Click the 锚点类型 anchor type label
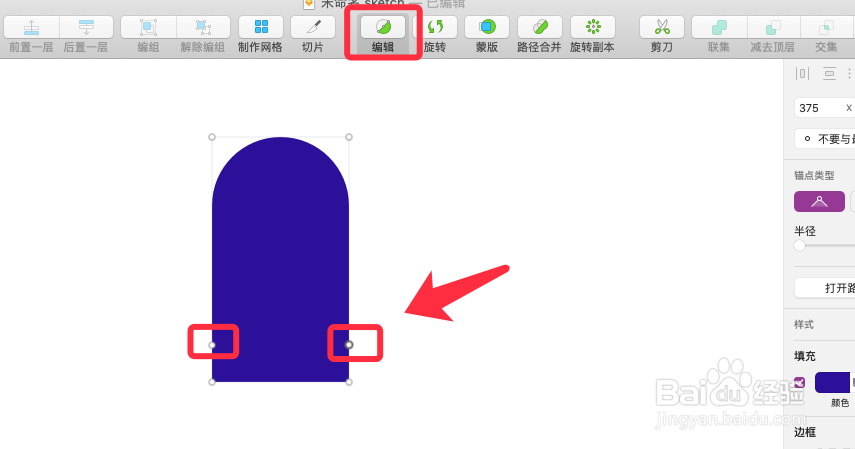 point(814,176)
